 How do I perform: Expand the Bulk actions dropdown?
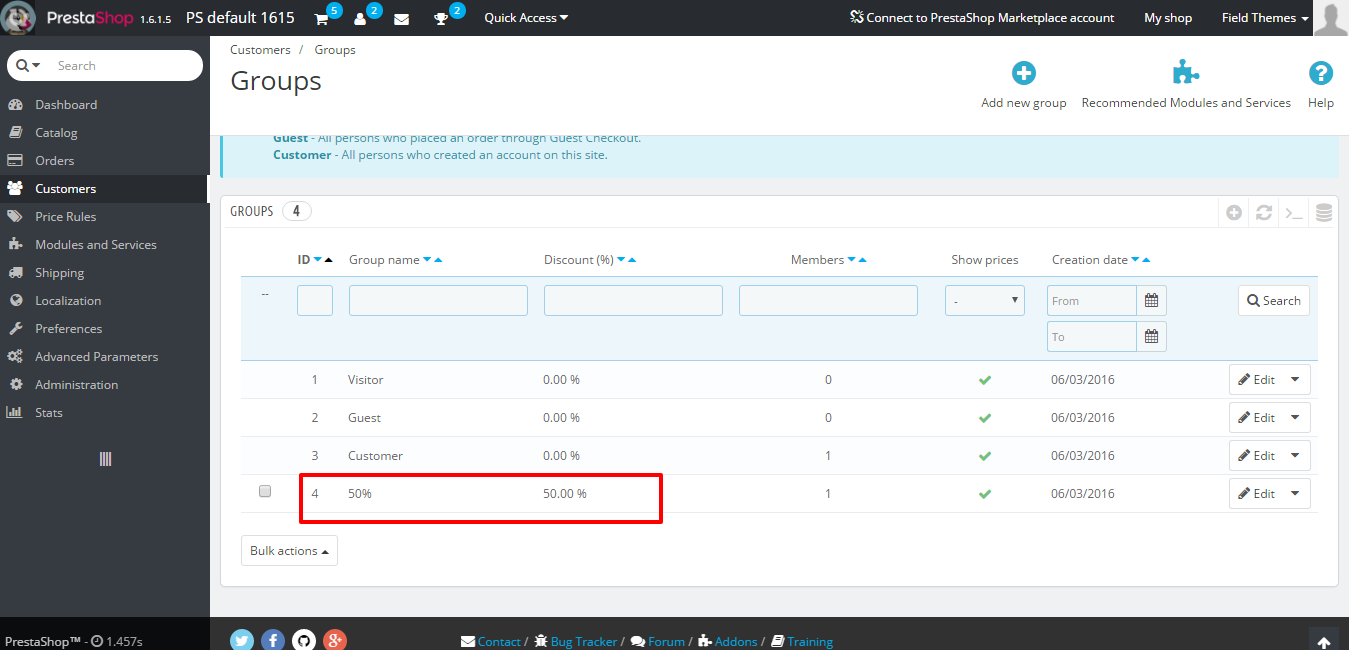pos(289,551)
